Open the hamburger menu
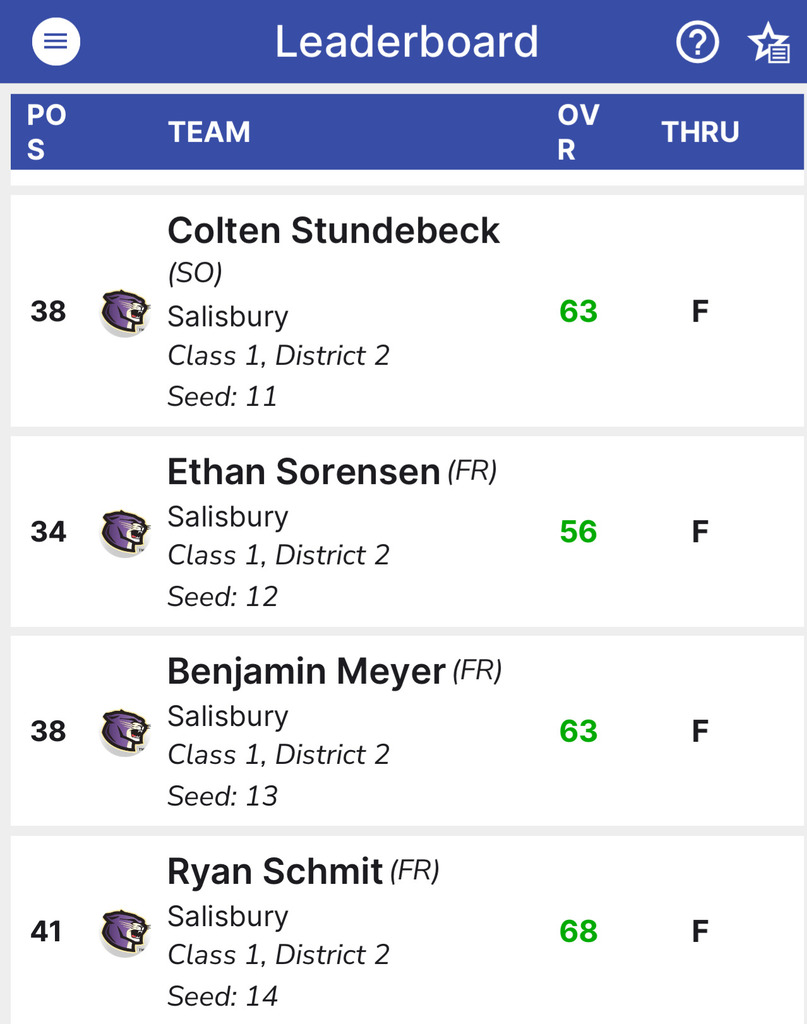 click(x=56, y=42)
